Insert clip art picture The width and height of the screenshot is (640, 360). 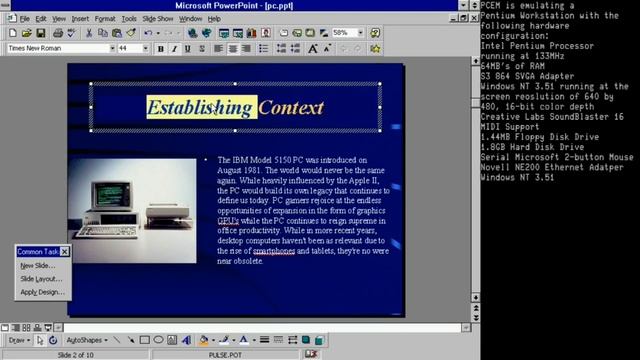click(x=266, y=33)
